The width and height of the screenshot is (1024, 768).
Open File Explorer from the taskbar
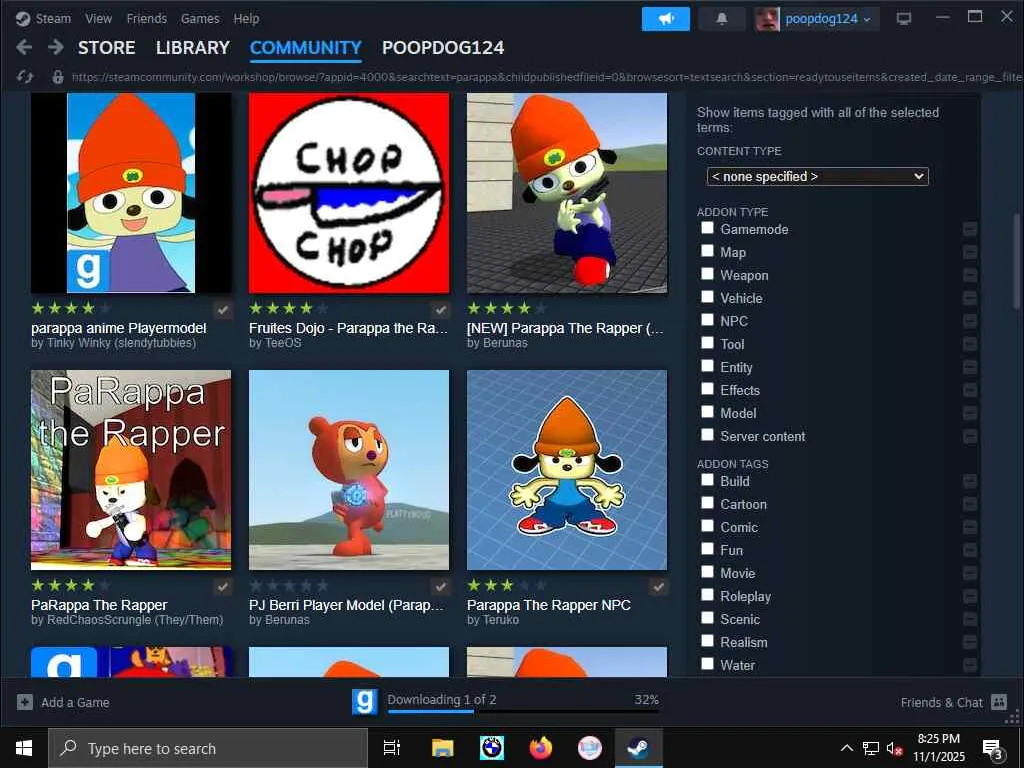442,748
